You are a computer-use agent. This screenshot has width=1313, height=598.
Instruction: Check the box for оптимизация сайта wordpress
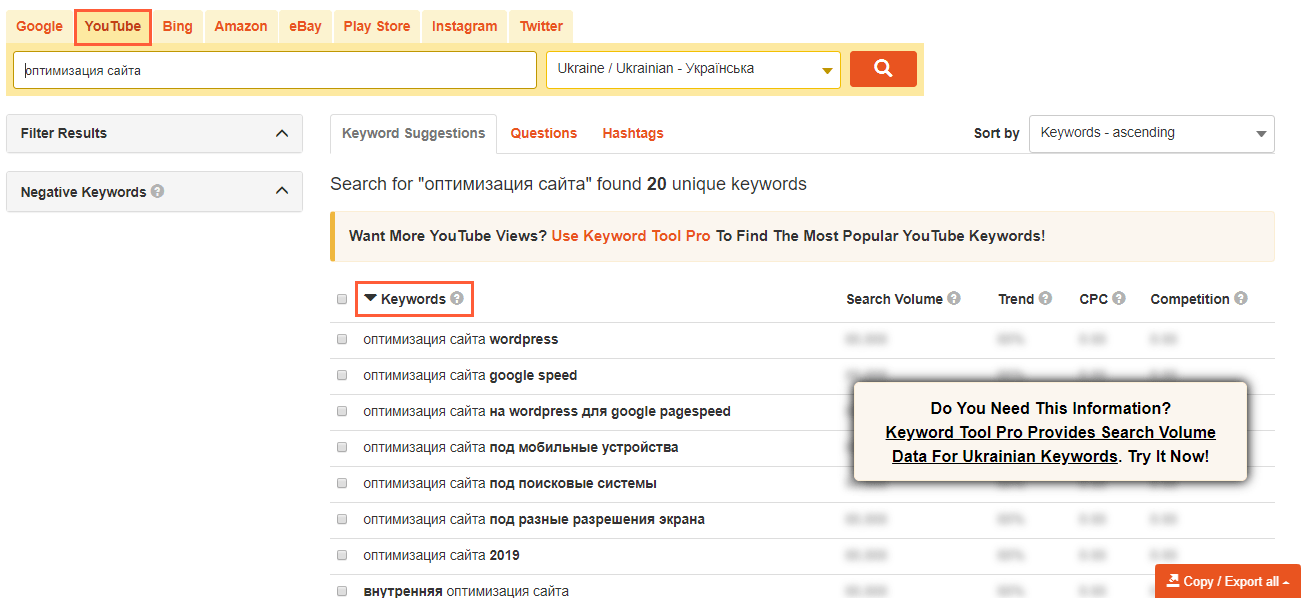click(342, 339)
